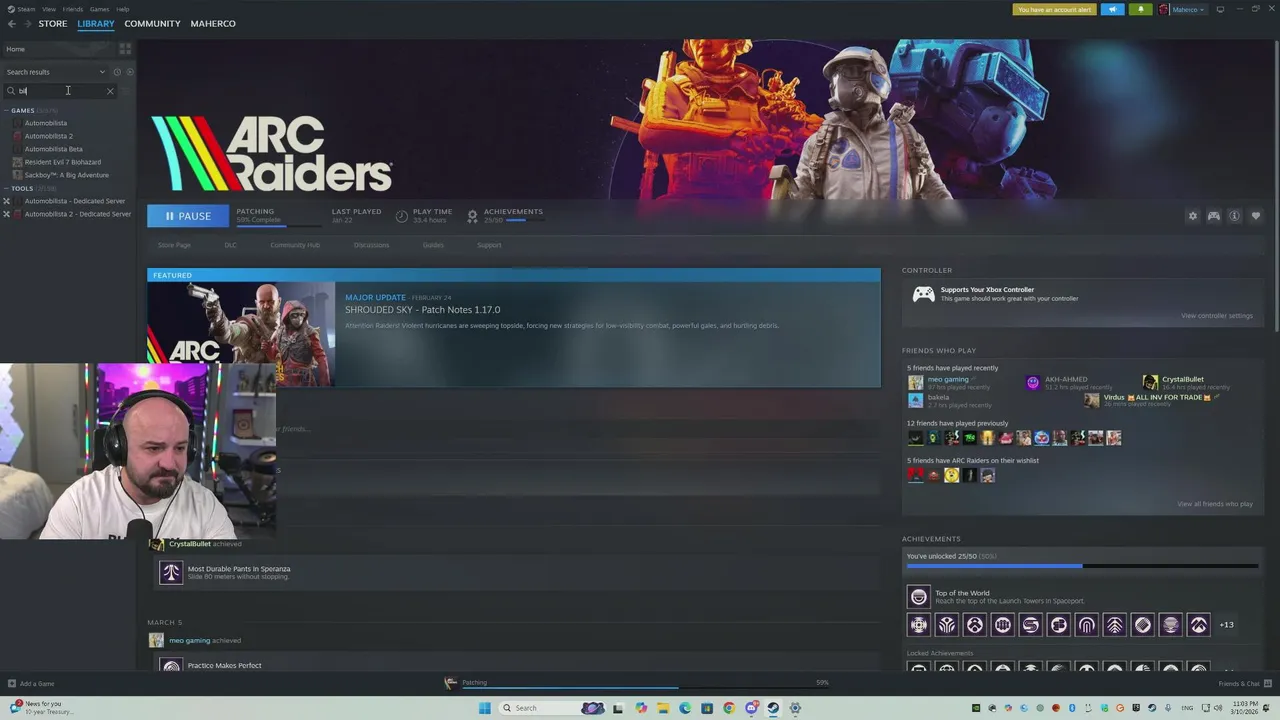Open the MAHERCO profile tab
1280x720 pixels.
213,24
